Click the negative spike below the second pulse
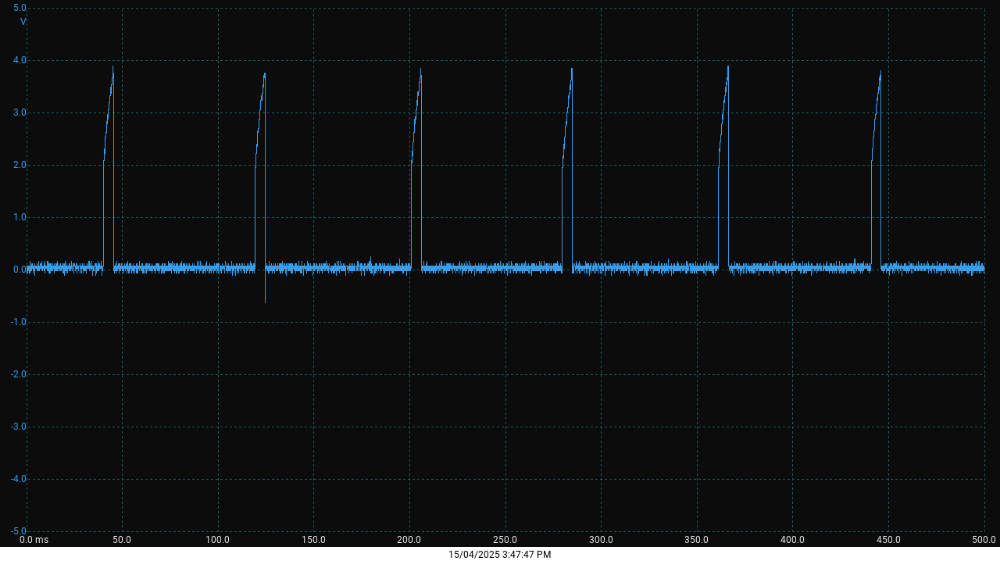1000x562 pixels. pos(265,300)
